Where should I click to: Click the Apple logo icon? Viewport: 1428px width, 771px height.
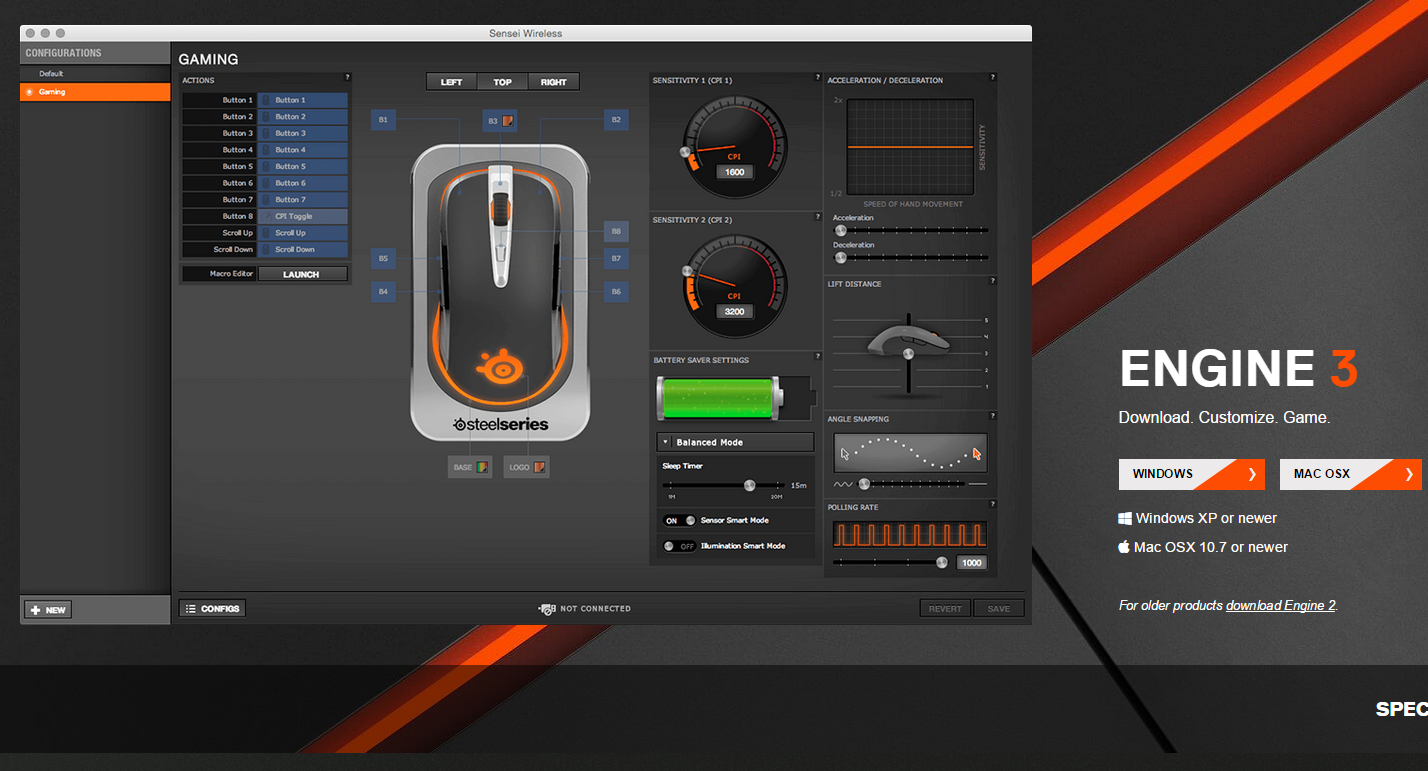pyautogui.click(x=1124, y=546)
